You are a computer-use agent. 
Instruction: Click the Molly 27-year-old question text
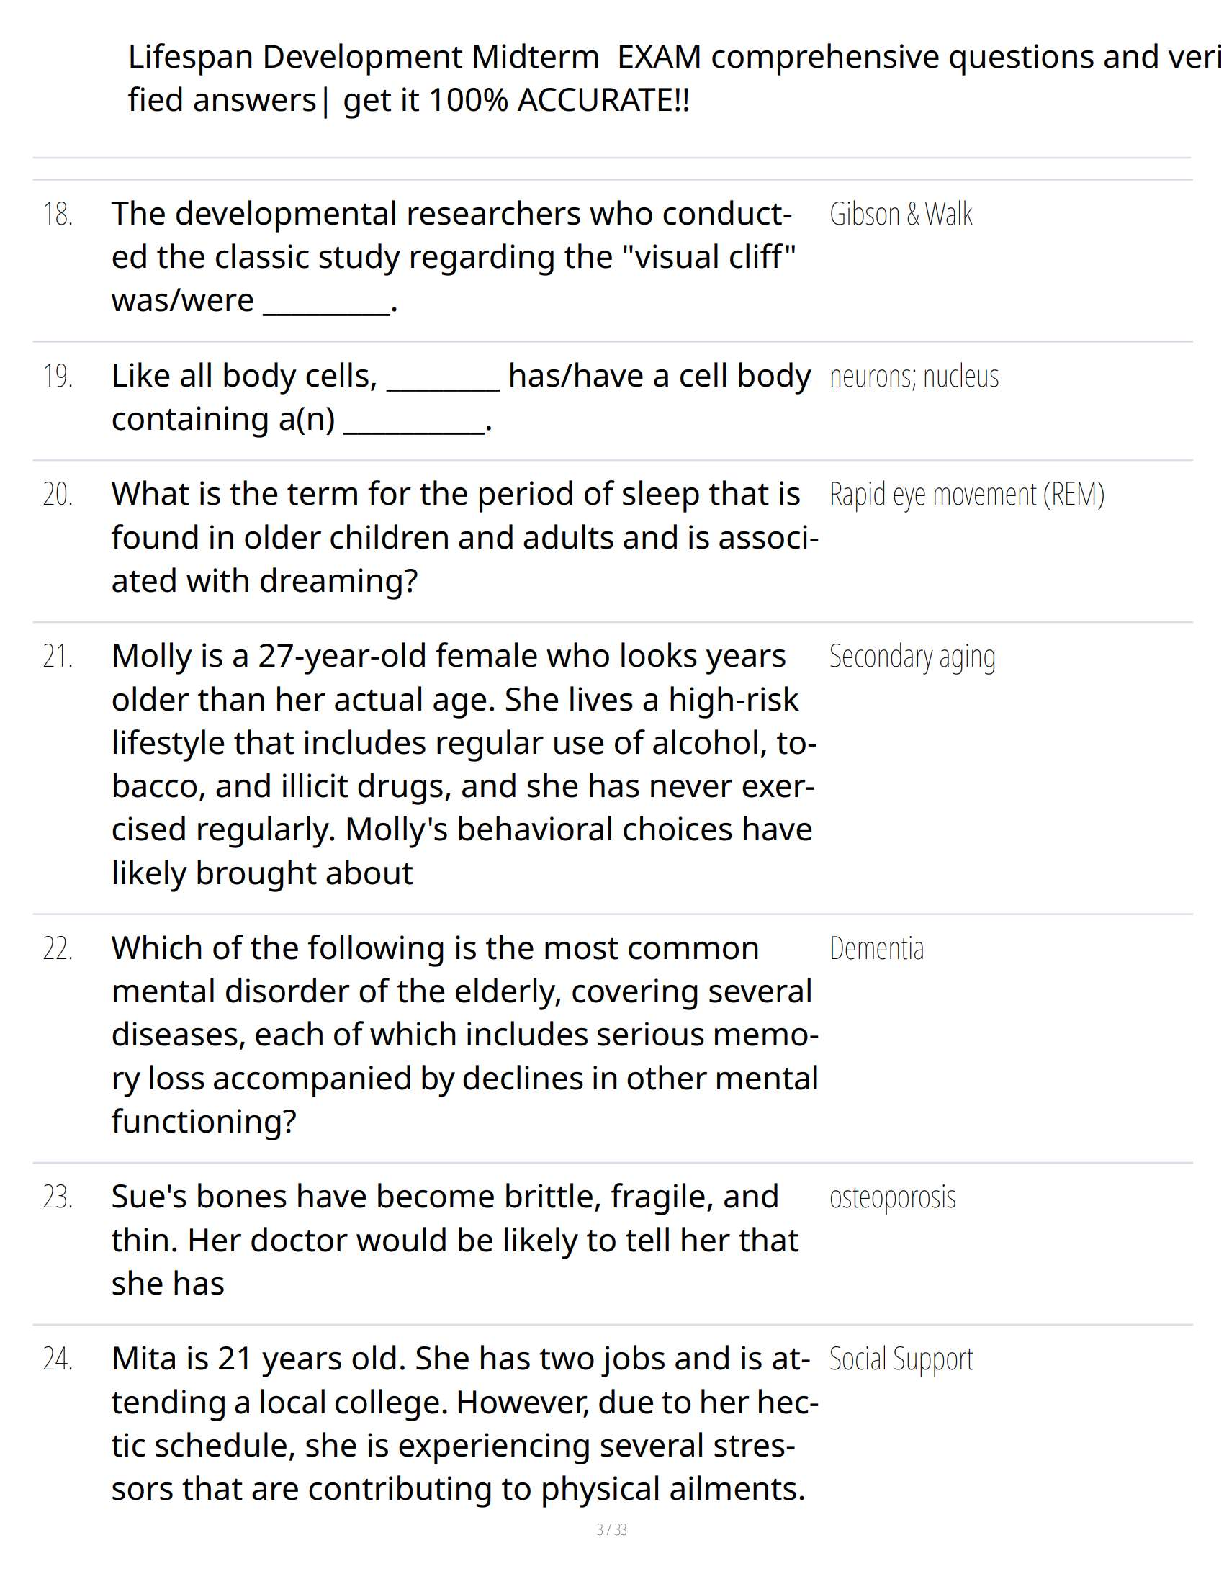pos(460,764)
